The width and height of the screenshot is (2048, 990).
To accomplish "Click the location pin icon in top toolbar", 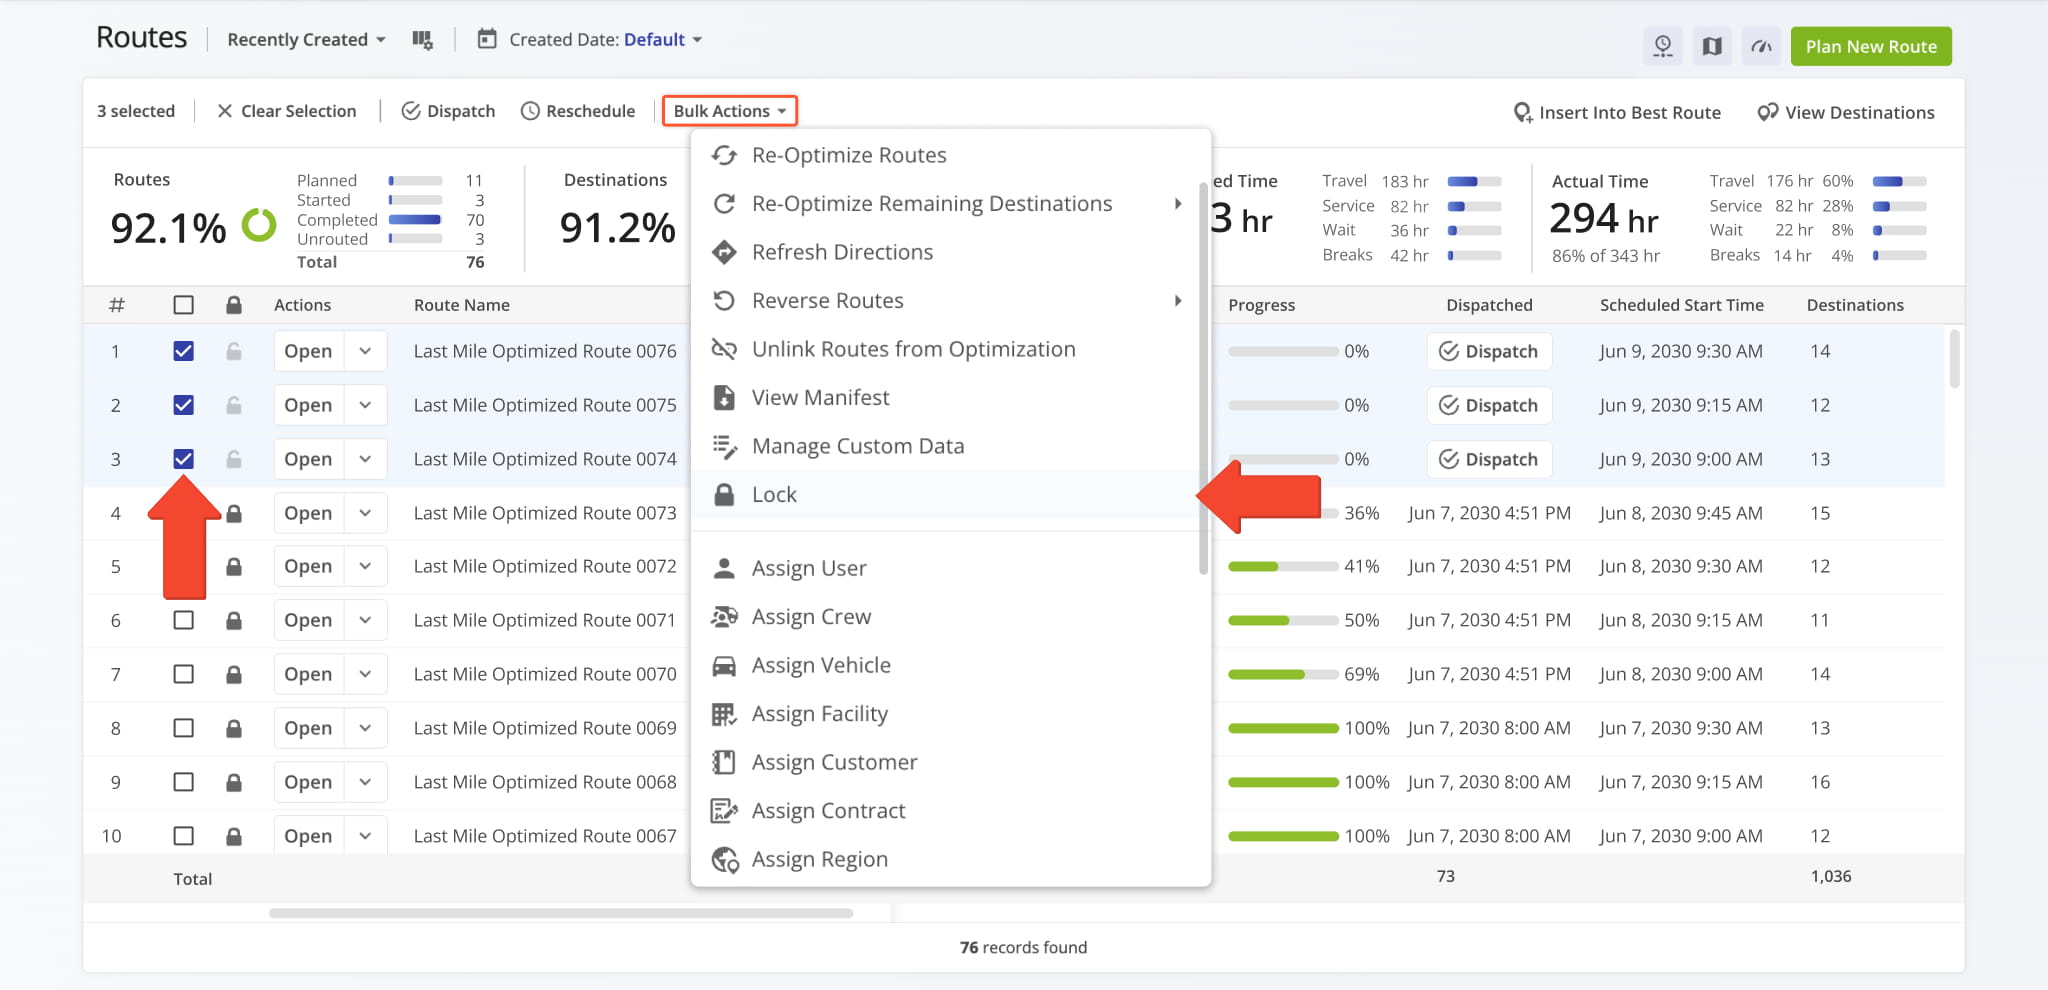I will 1663,46.
